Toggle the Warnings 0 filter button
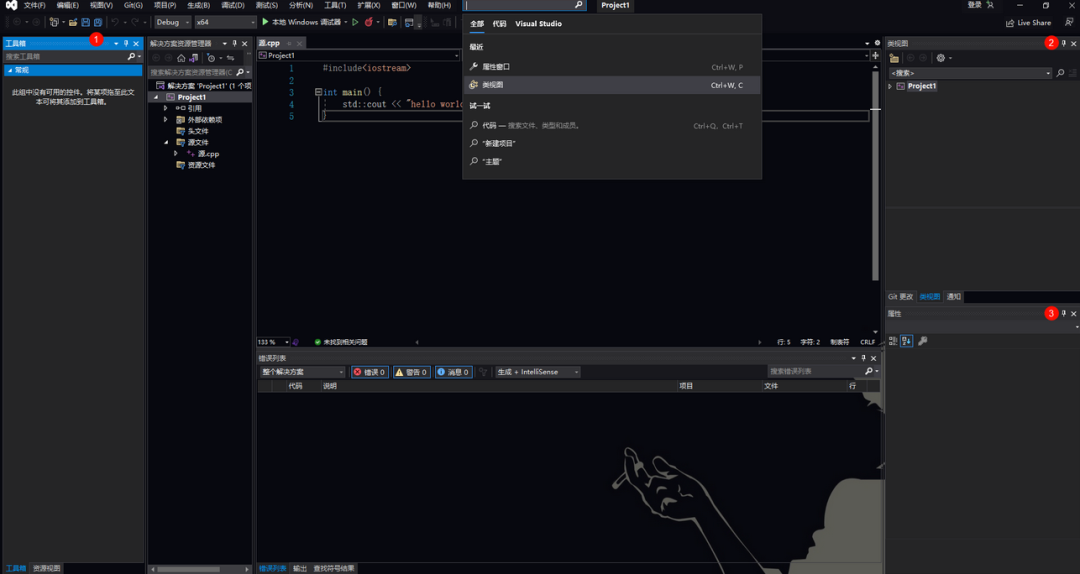This screenshot has width=1080, height=574. coord(412,371)
